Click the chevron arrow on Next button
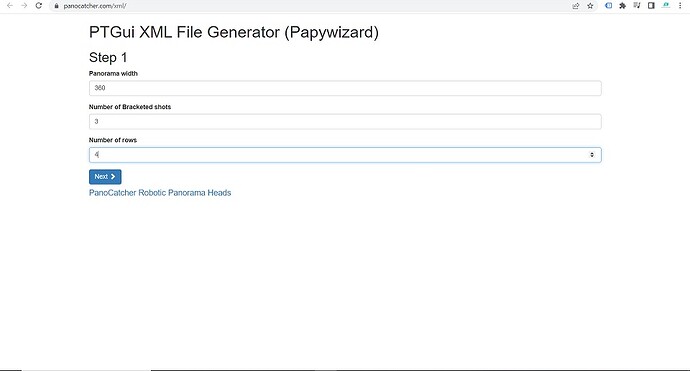The image size is (690, 371). (x=113, y=176)
